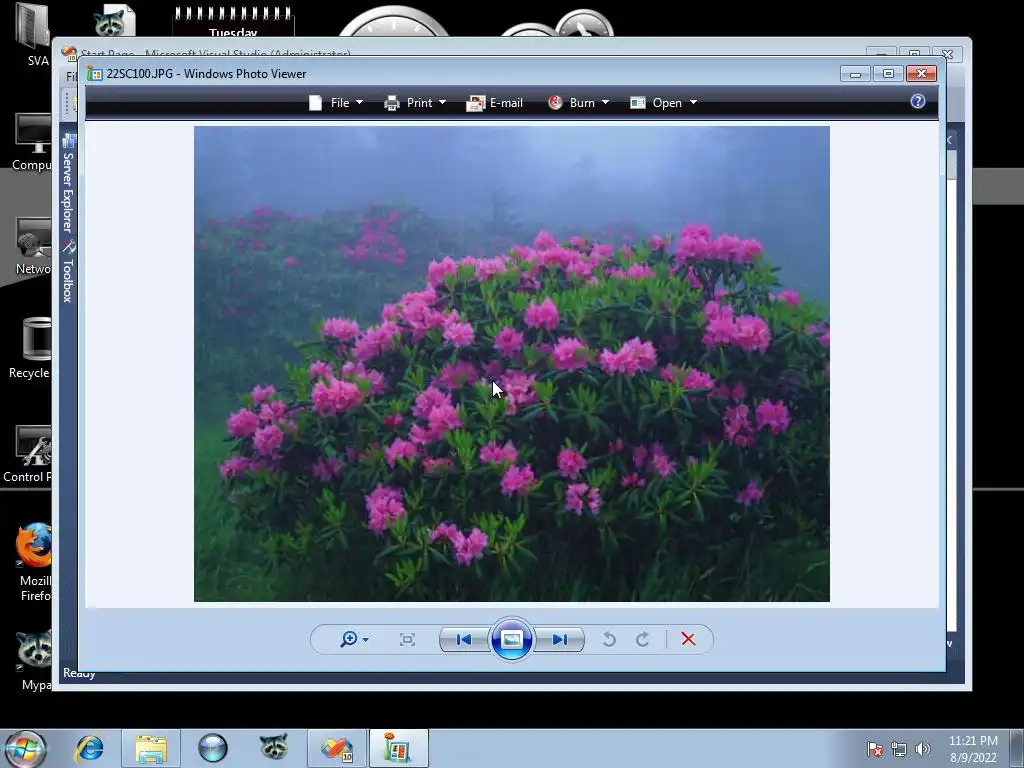Open the Action Center flag icon
1024x768 pixels.
click(x=875, y=749)
